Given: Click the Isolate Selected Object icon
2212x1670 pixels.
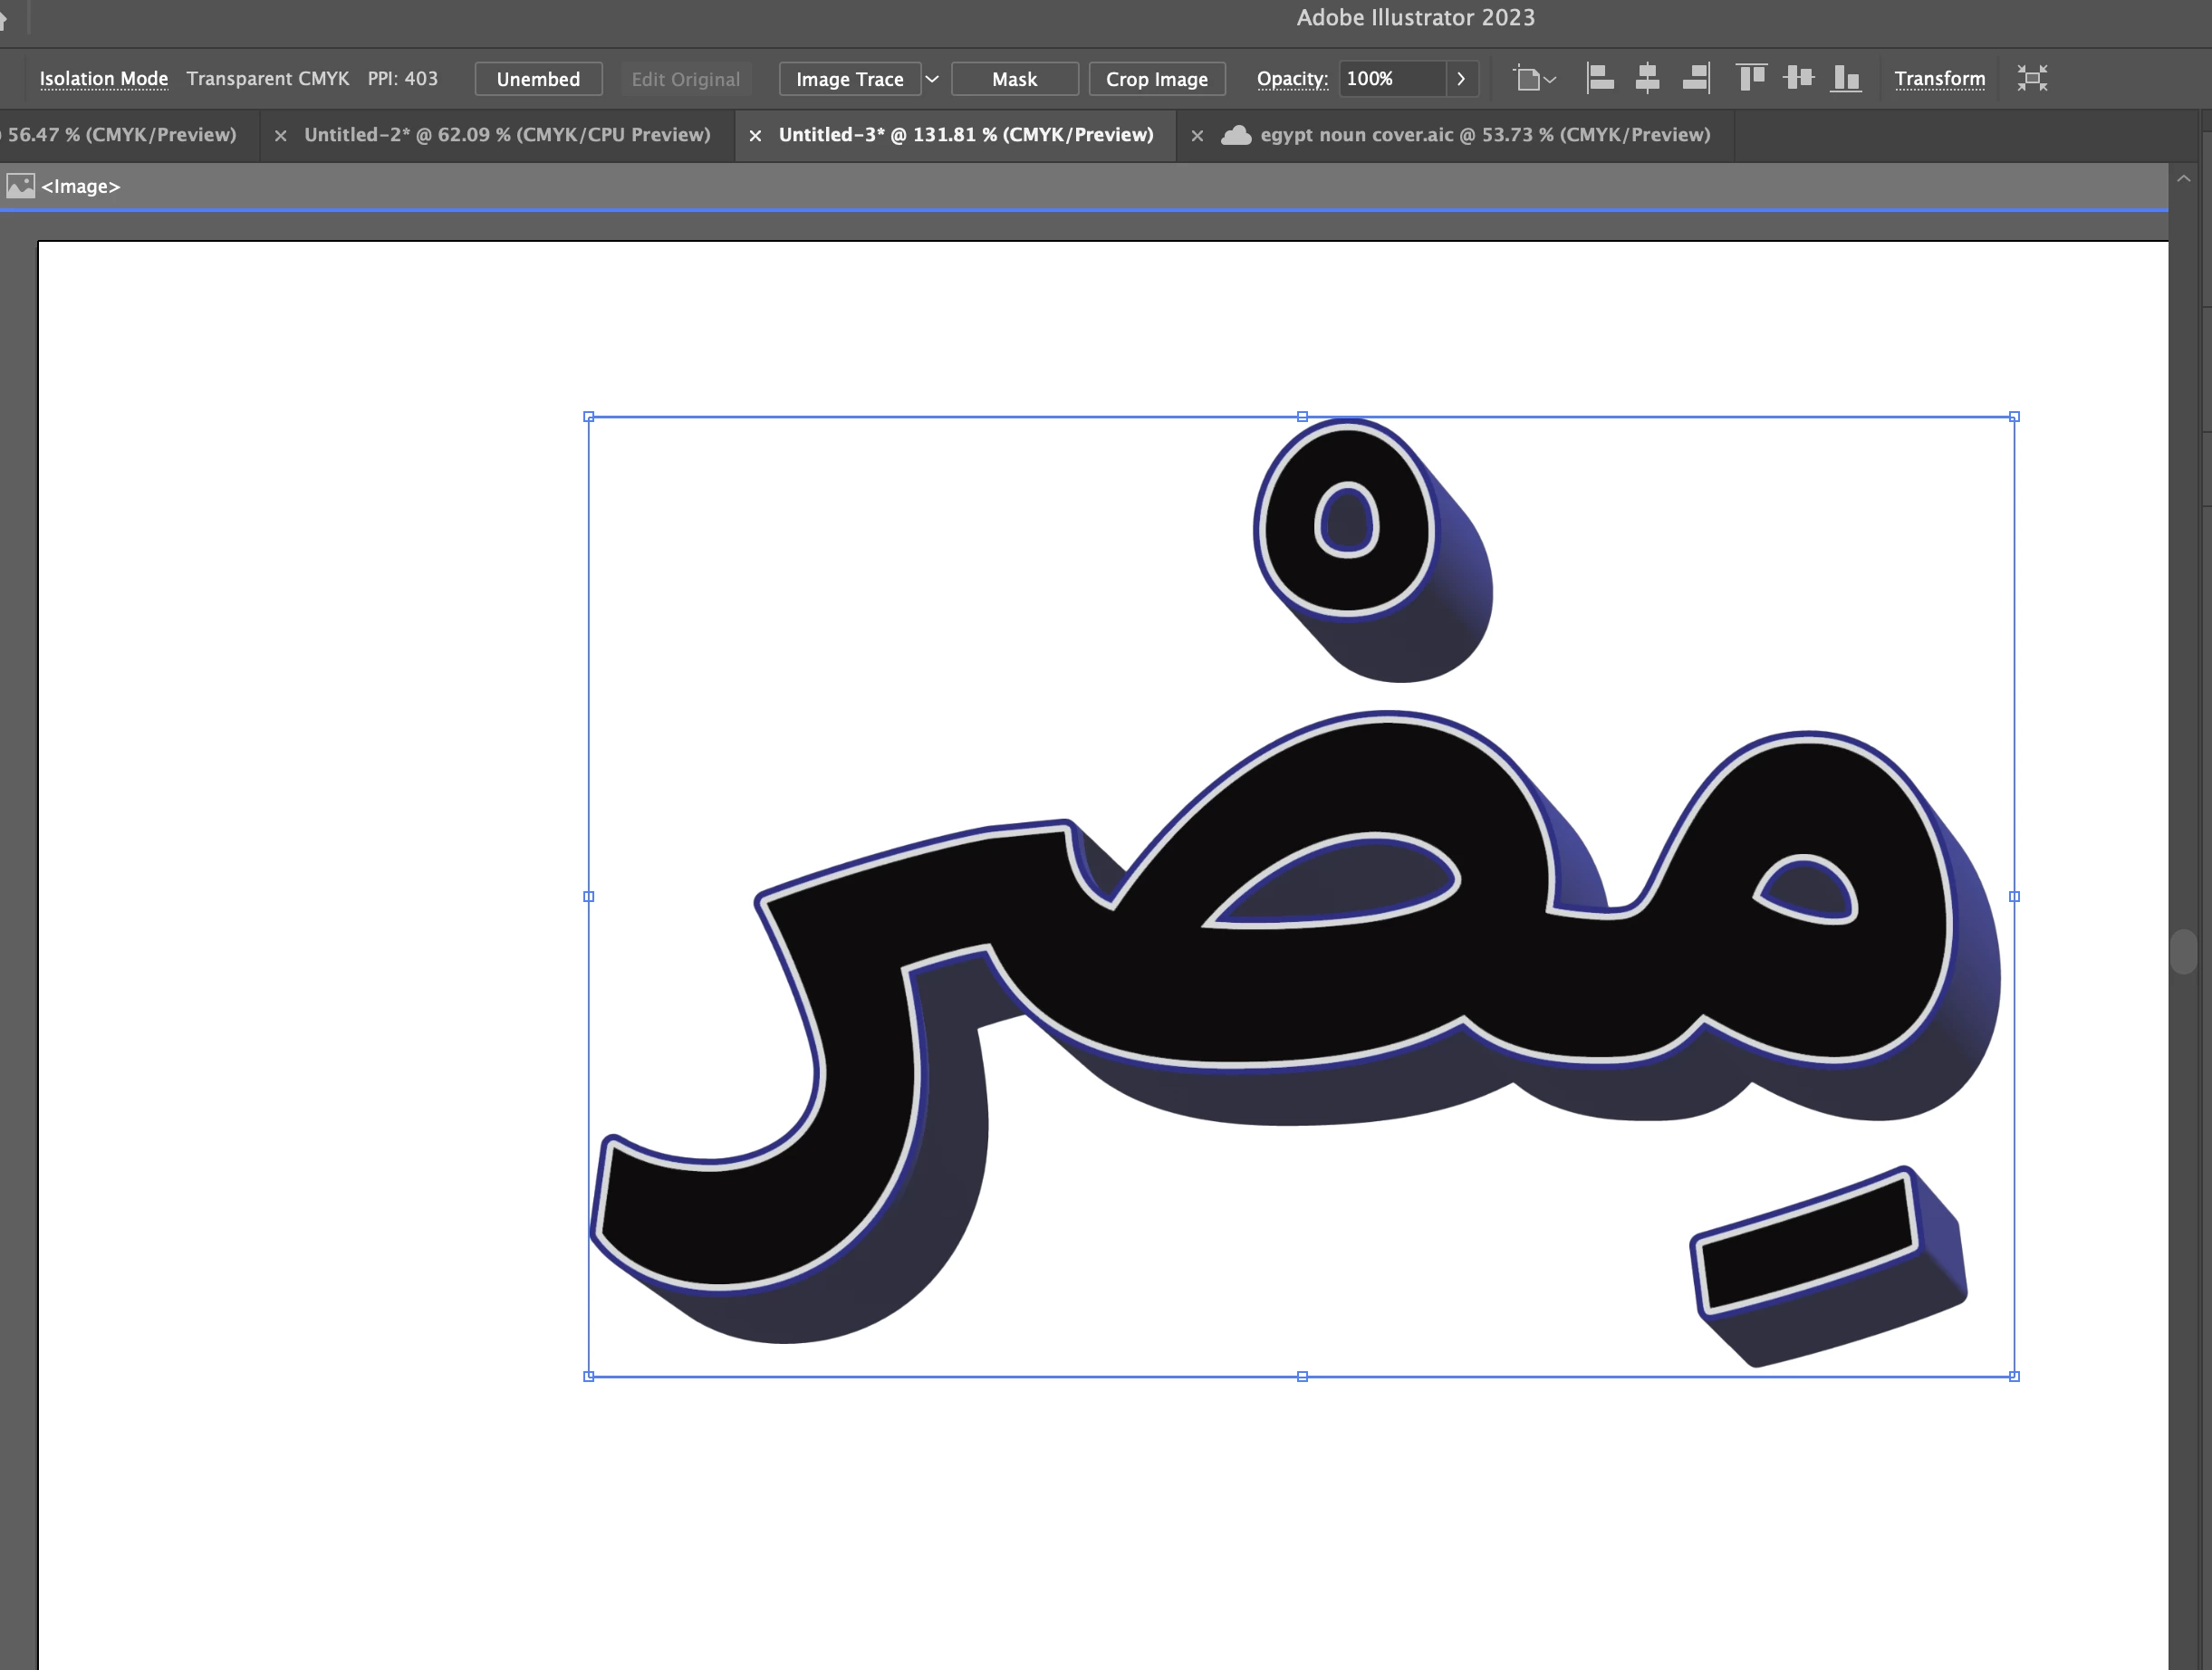Looking at the screenshot, I should (2032, 78).
